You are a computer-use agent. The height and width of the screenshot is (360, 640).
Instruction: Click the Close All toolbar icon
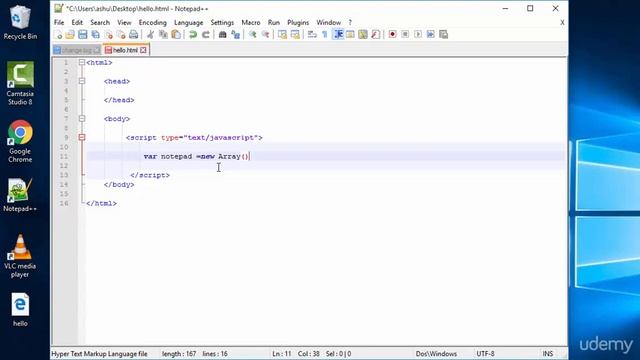pyautogui.click(x=121, y=35)
